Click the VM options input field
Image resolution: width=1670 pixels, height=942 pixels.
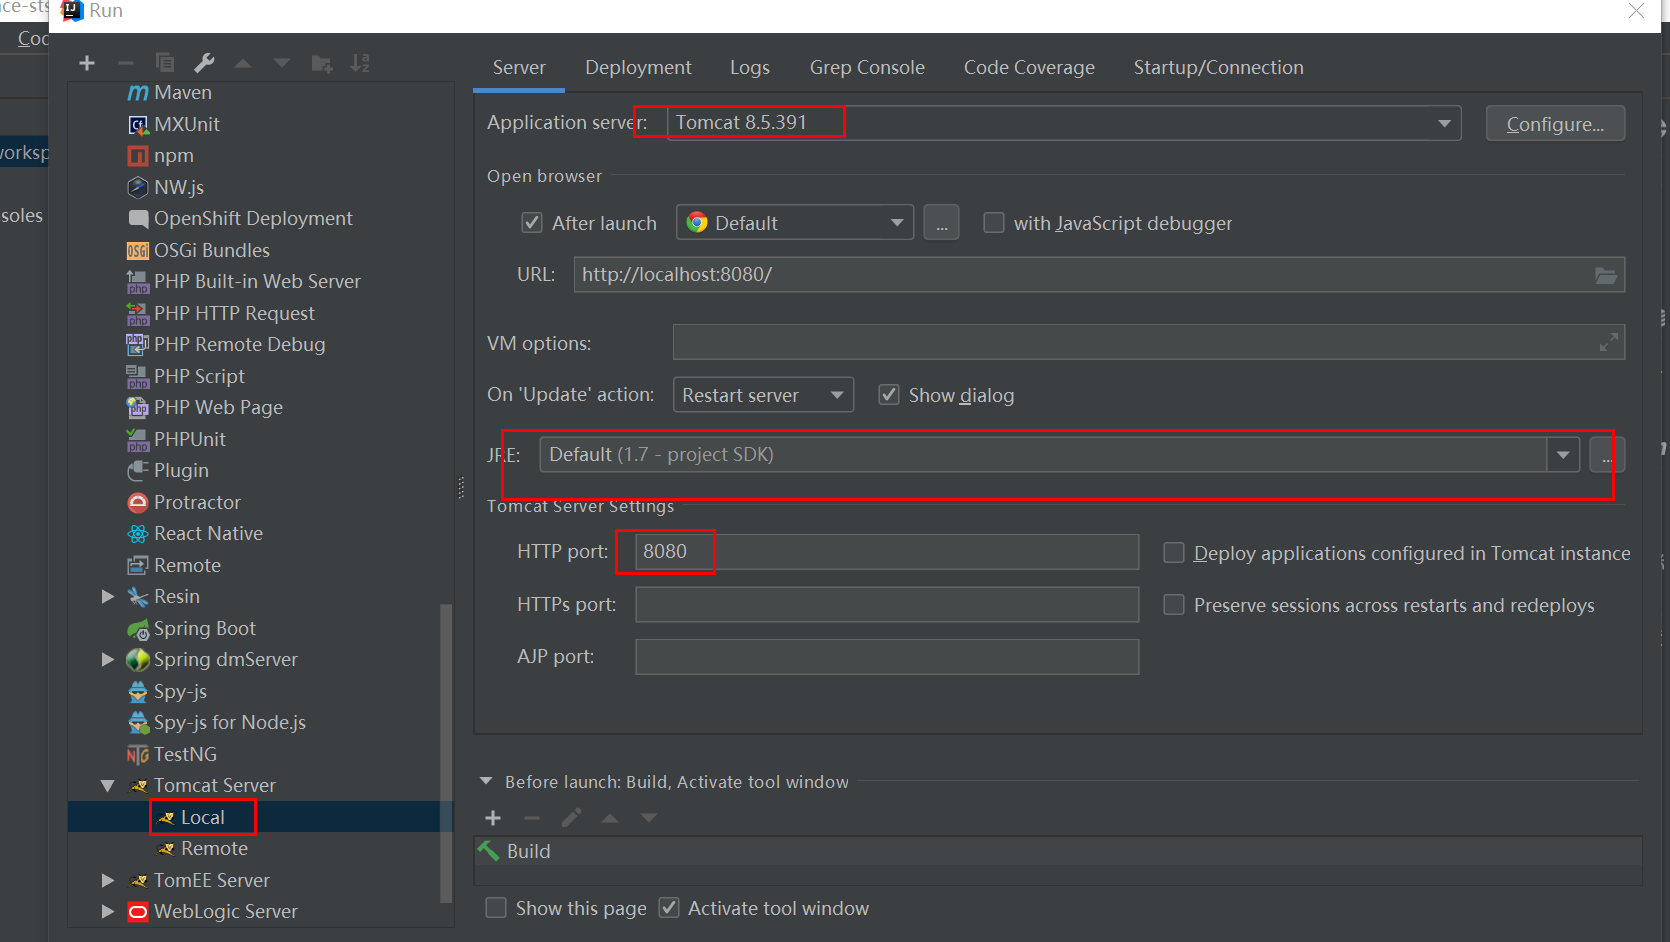1148,342
